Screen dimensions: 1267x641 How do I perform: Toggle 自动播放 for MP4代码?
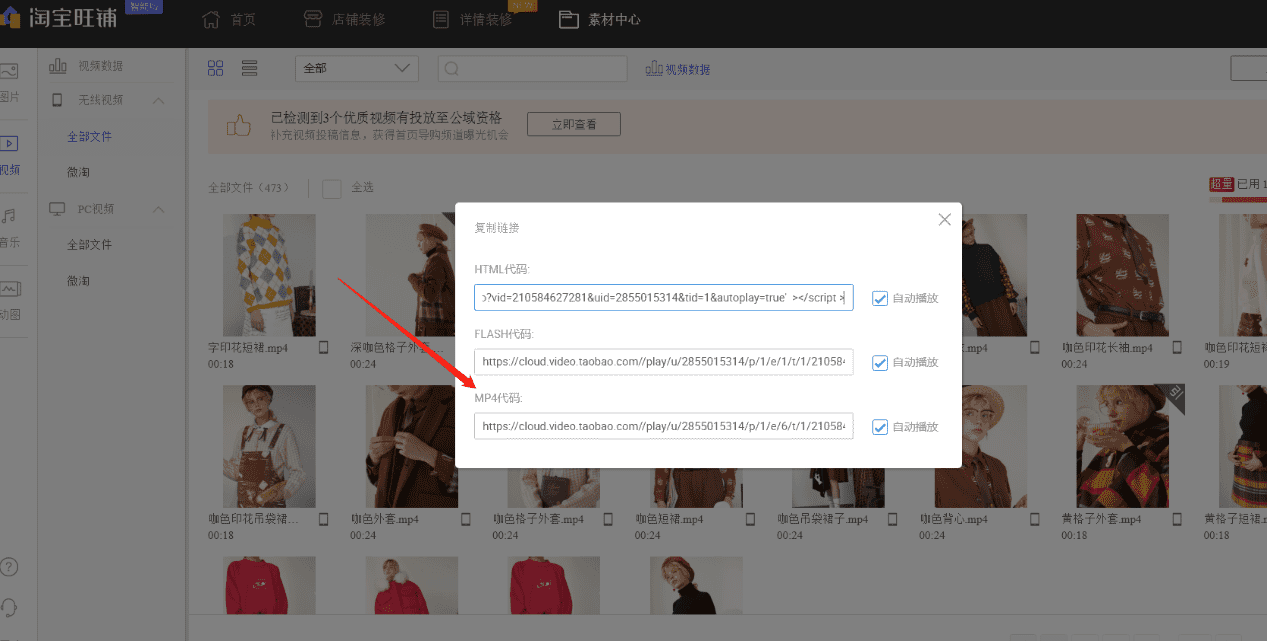(x=880, y=426)
